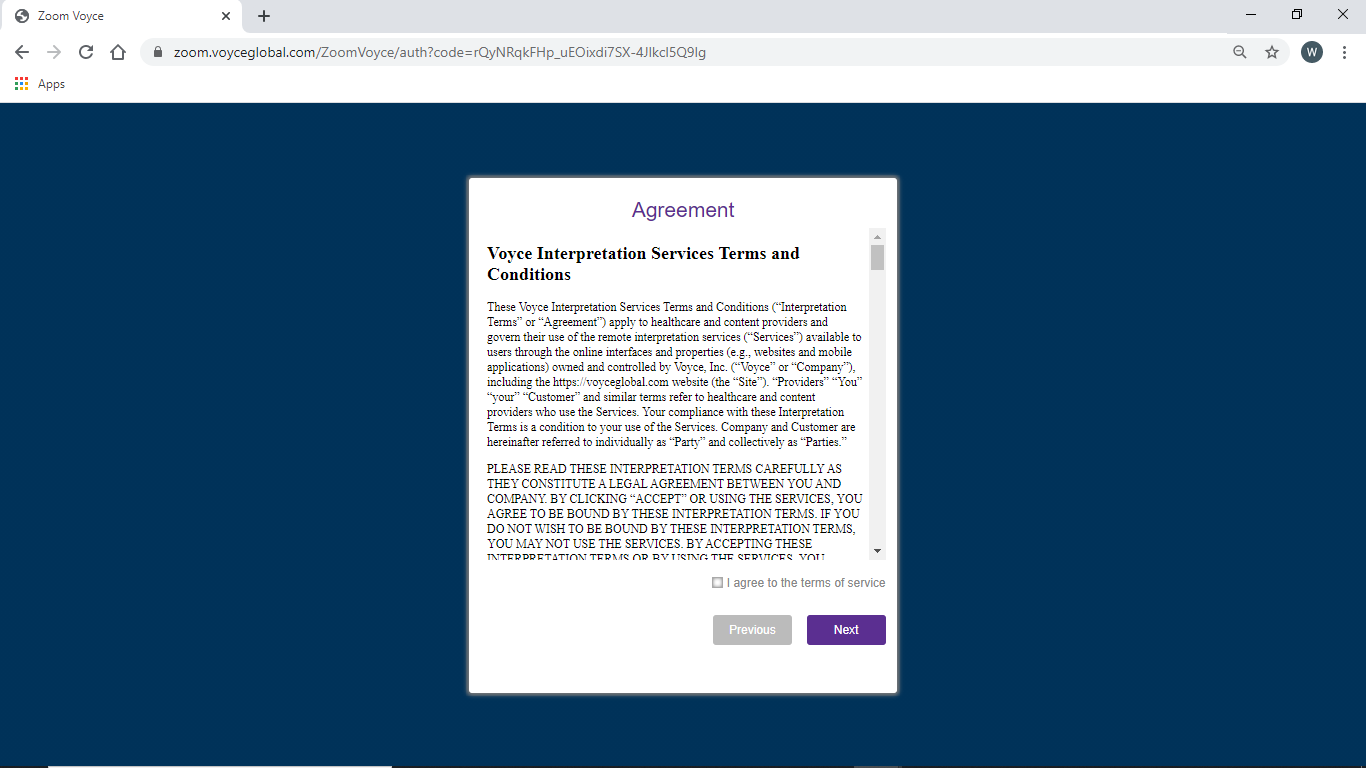Open the Apps shortcut in bookmarks bar
Screen dimensions: 1366x768
40,84
